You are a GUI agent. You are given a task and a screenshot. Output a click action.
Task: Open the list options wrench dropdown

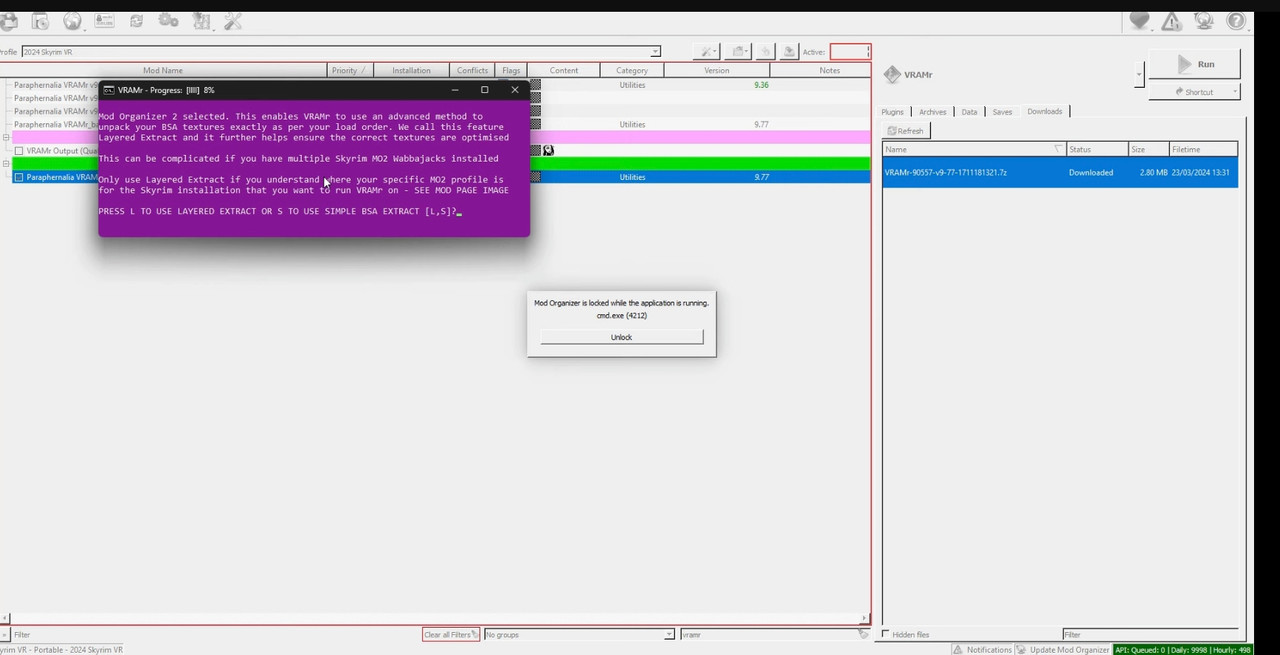709,51
